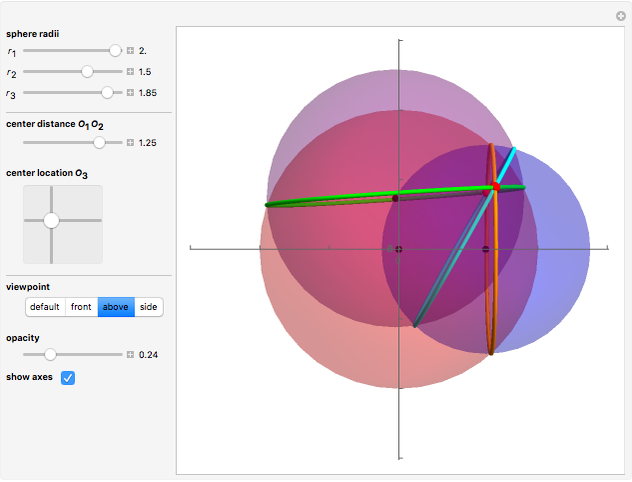
Task: Click the center location O3 pad handle
Action: (x=51, y=220)
